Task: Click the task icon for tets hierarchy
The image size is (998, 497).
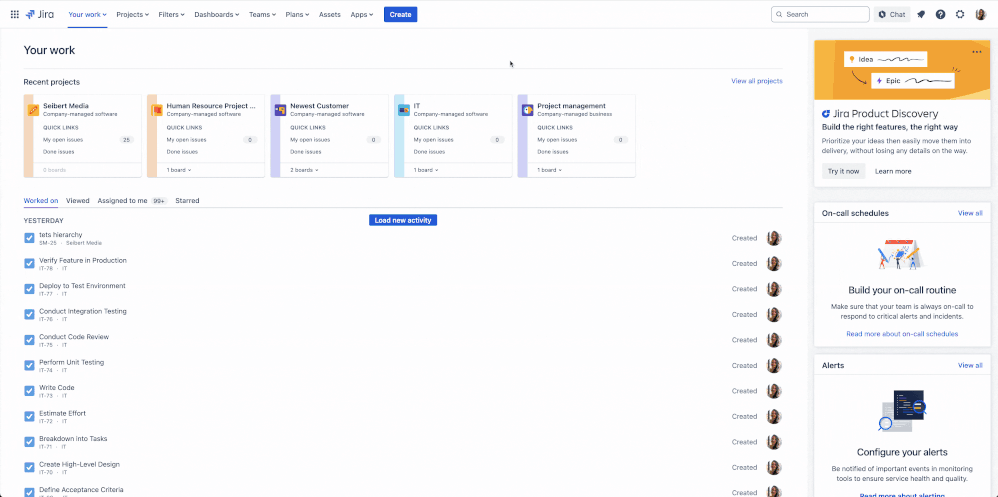Action: [29, 238]
